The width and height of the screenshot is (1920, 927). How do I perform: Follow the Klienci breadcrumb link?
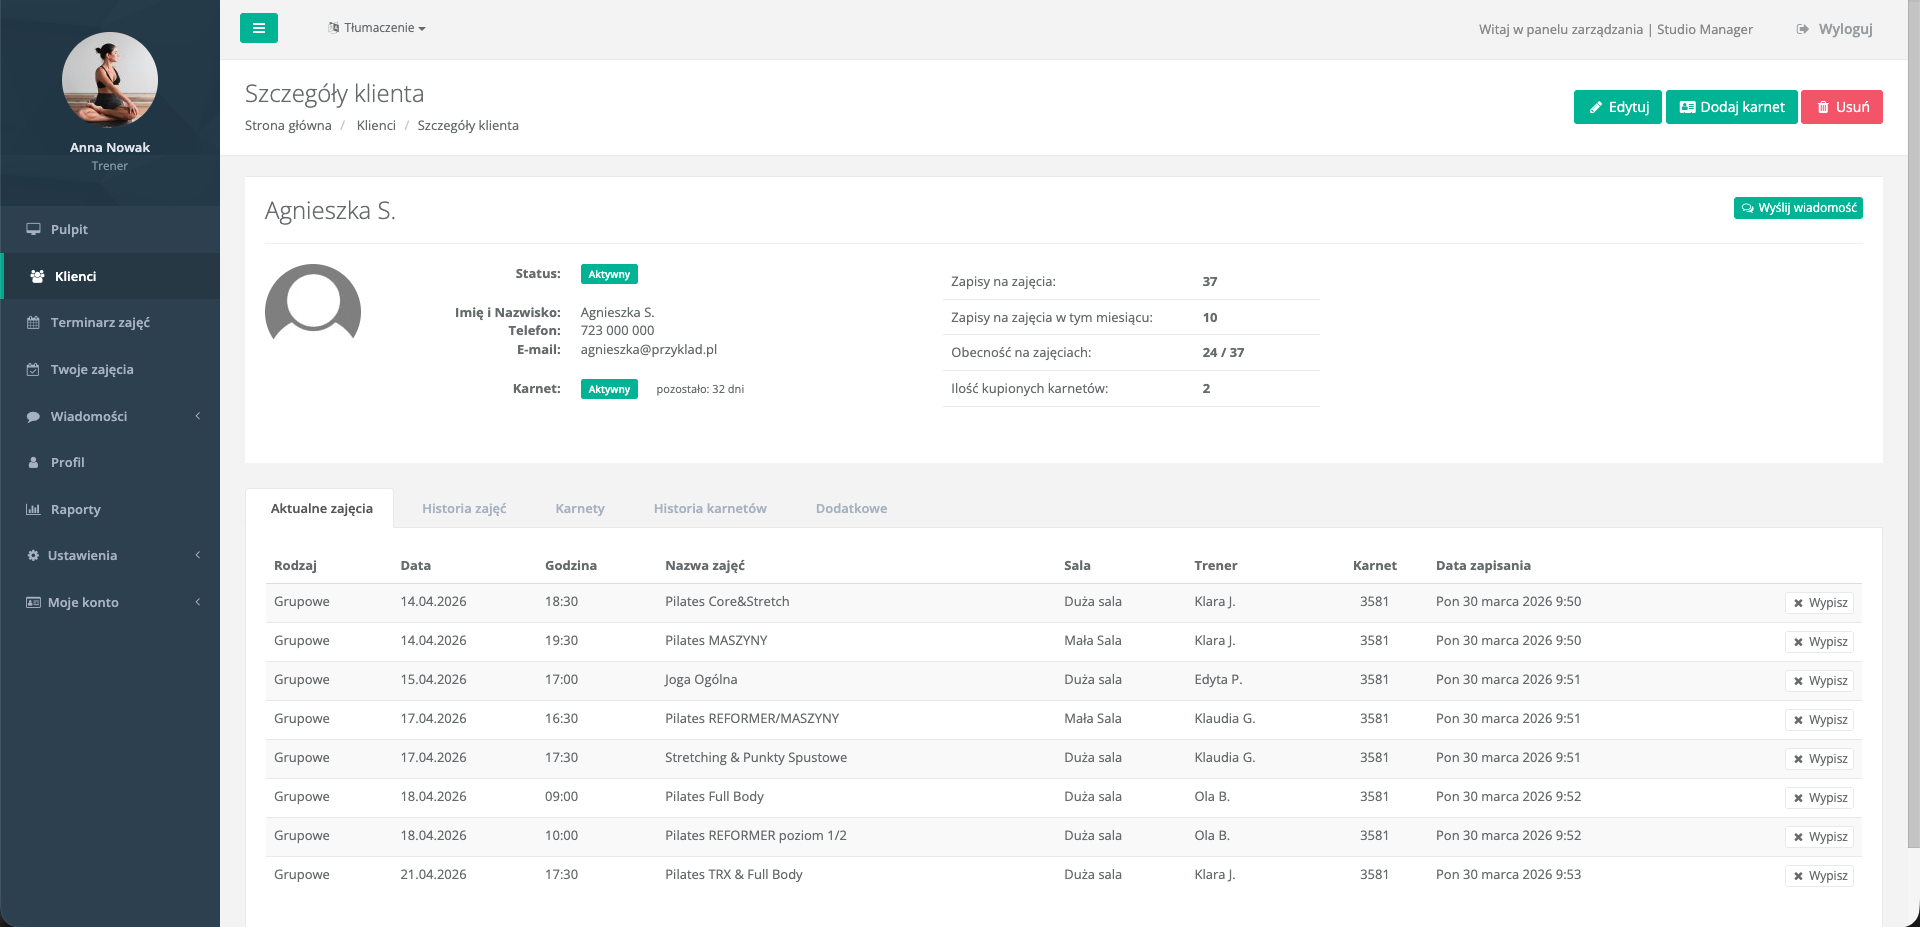coord(376,125)
